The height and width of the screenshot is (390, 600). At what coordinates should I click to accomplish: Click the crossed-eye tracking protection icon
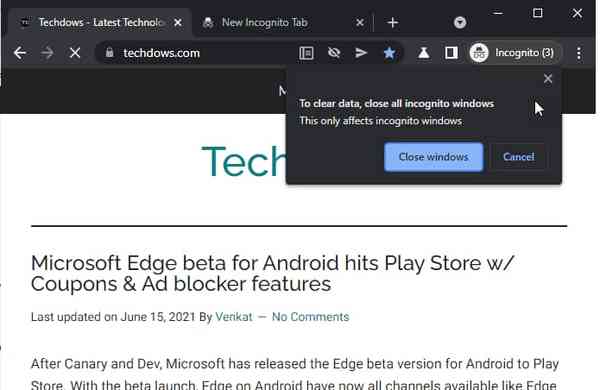click(334, 53)
